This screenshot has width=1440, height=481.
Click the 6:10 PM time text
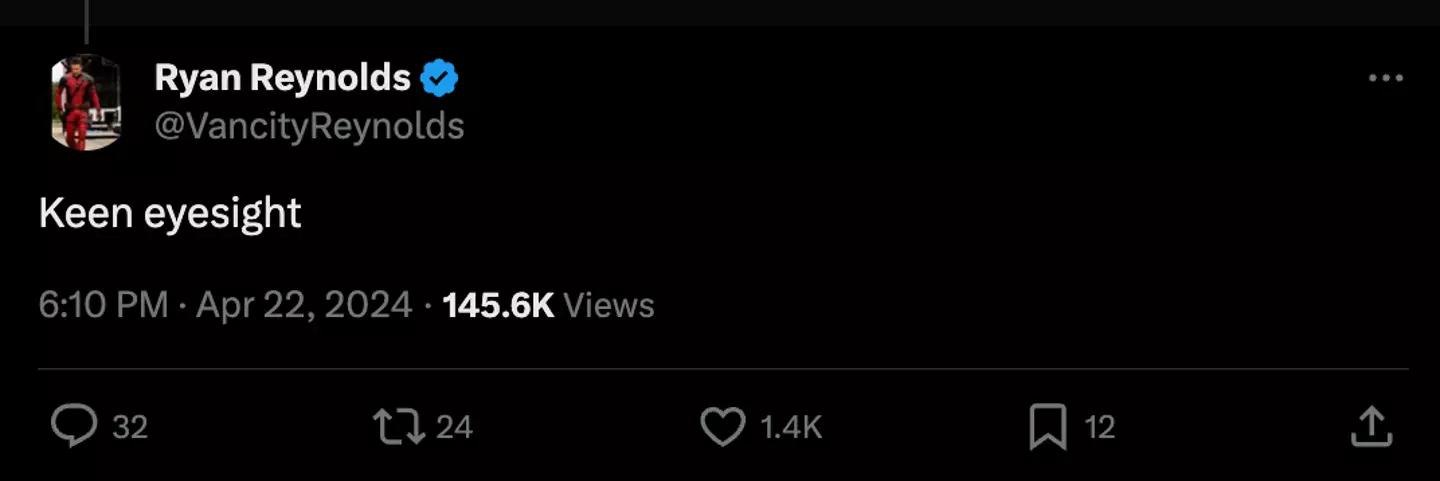point(103,305)
